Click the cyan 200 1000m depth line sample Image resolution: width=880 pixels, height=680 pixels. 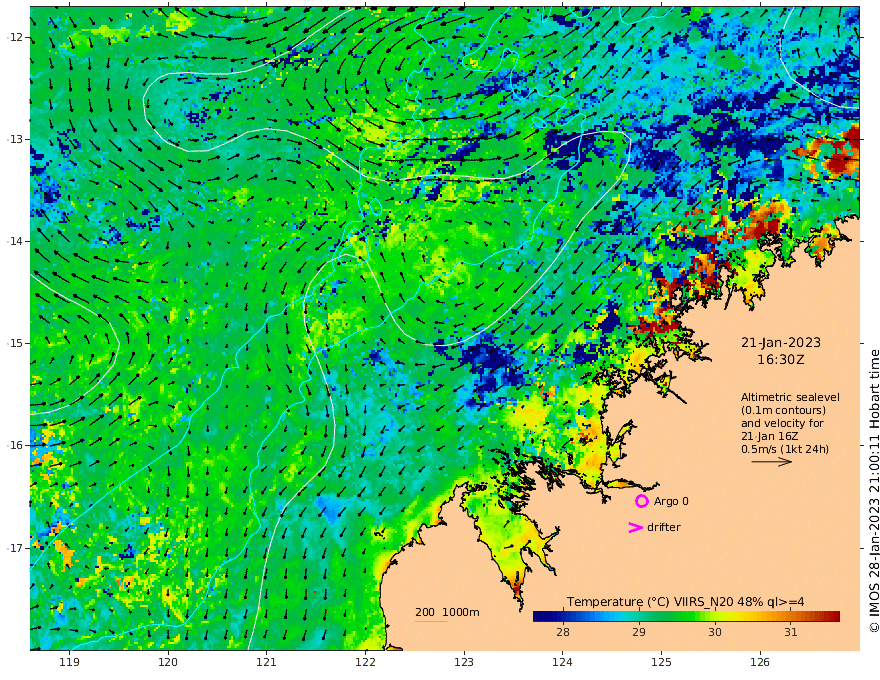pos(431,621)
